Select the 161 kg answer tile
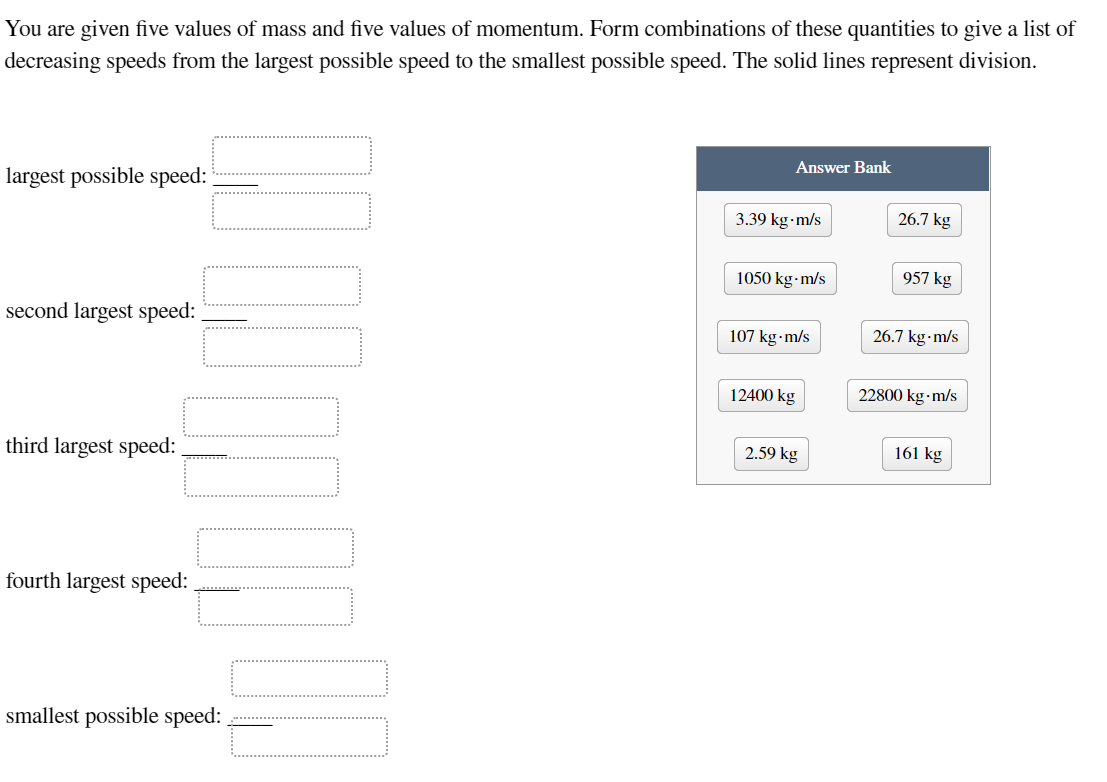Viewport: 1107px width, 782px height. click(916, 454)
